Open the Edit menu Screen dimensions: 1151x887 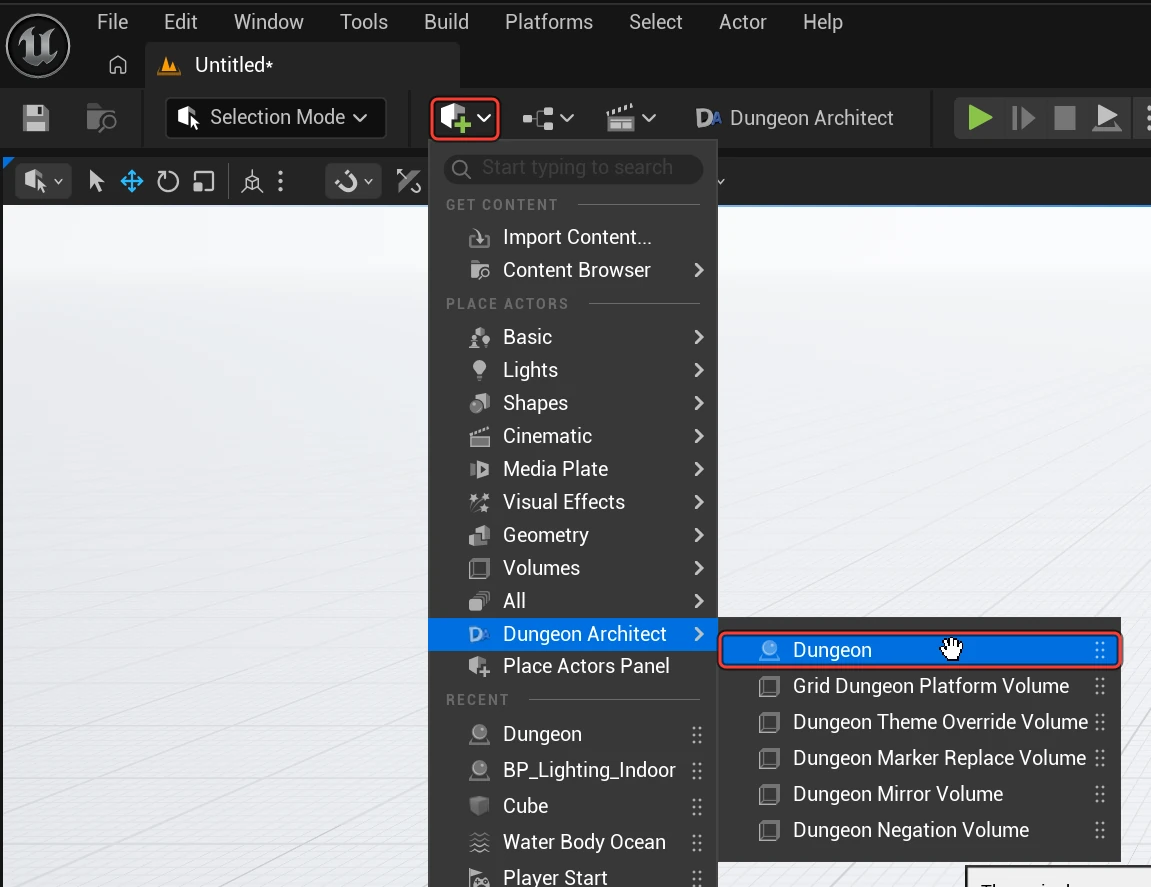coord(181,22)
